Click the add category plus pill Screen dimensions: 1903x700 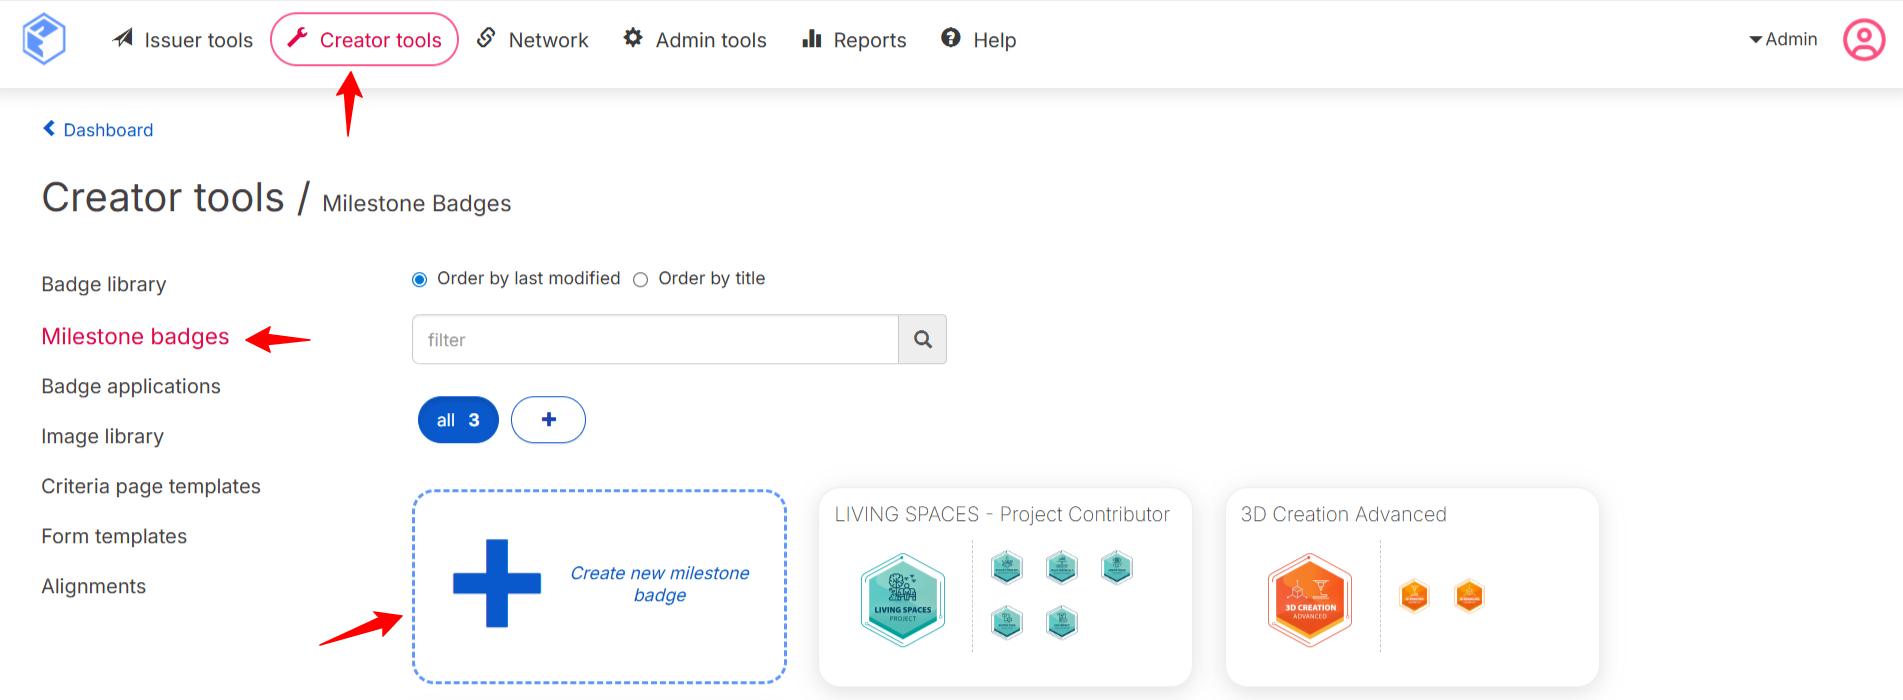tap(548, 420)
